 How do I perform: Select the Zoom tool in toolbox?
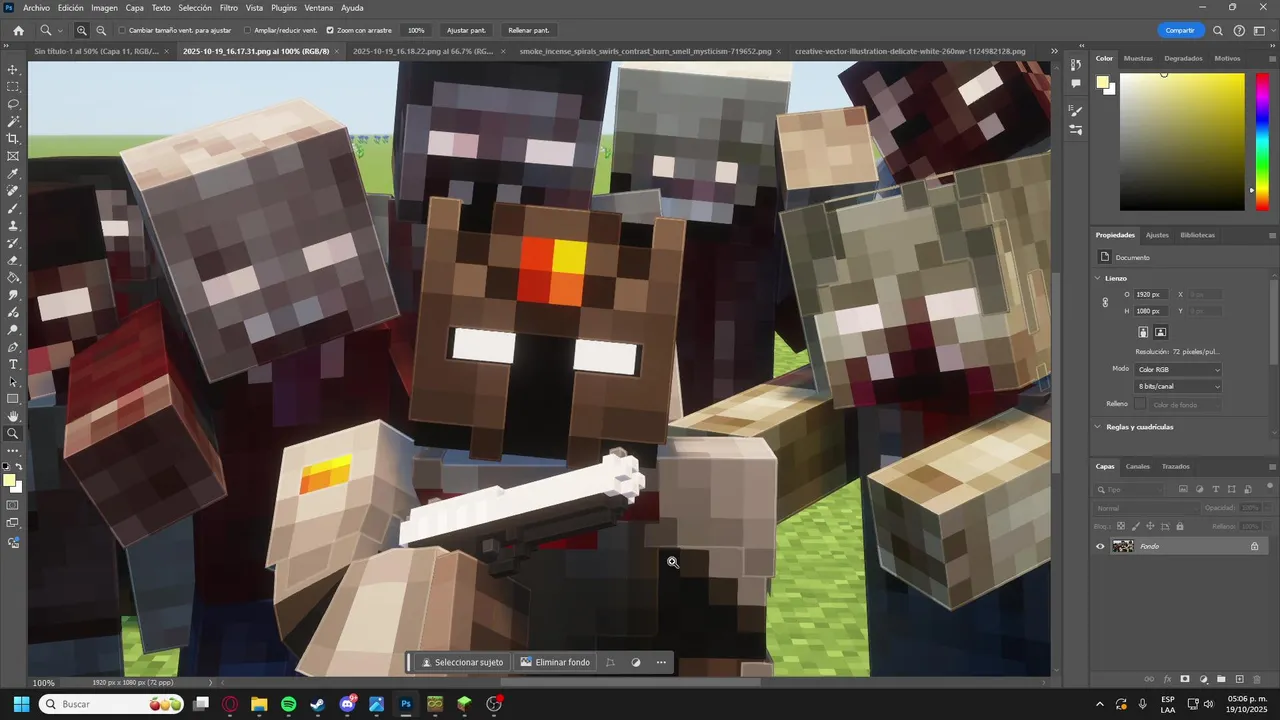pyautogui.click(x=13, y=434)
